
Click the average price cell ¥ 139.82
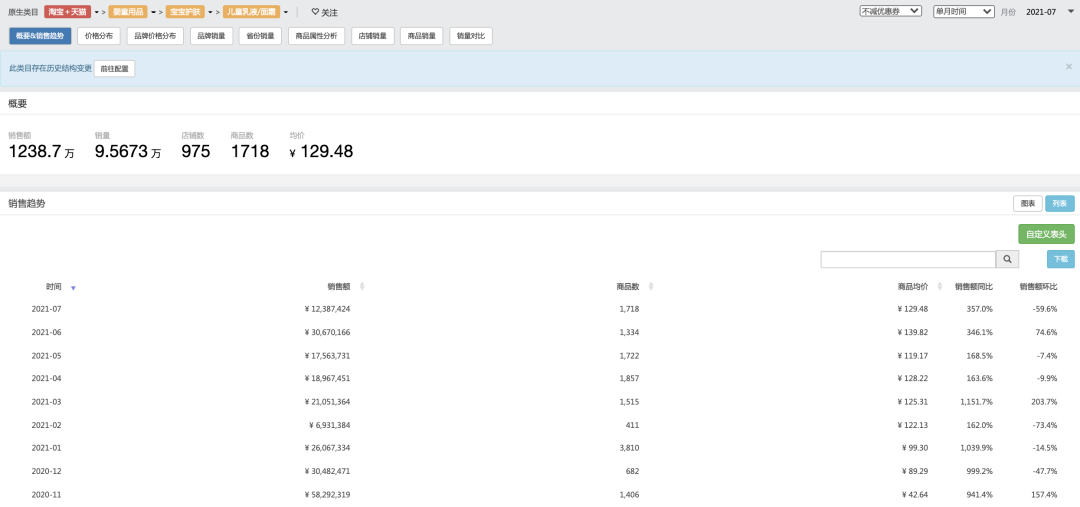[913, 333]
